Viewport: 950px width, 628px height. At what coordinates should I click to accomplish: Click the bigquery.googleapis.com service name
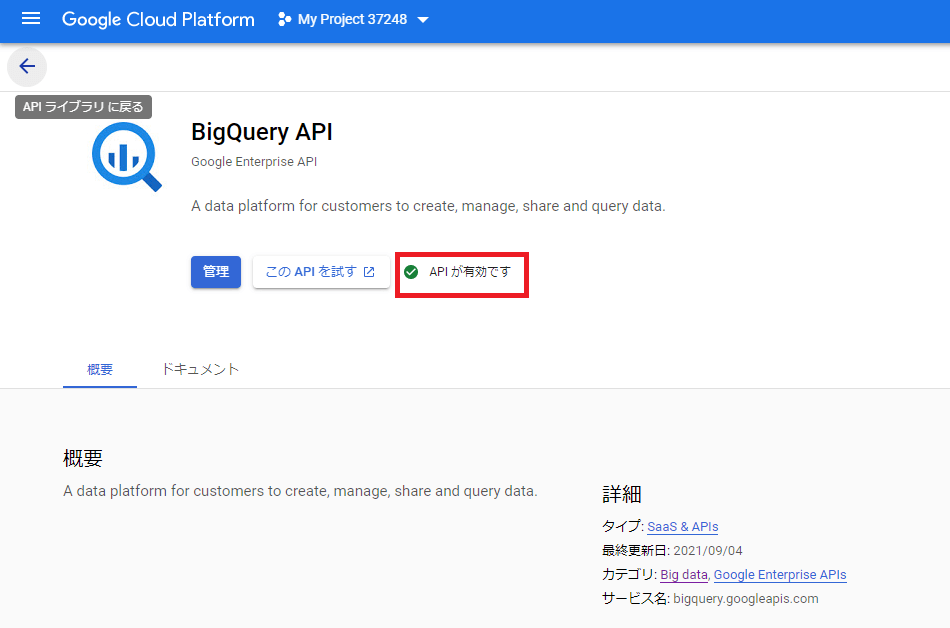[x=746, y=599]
